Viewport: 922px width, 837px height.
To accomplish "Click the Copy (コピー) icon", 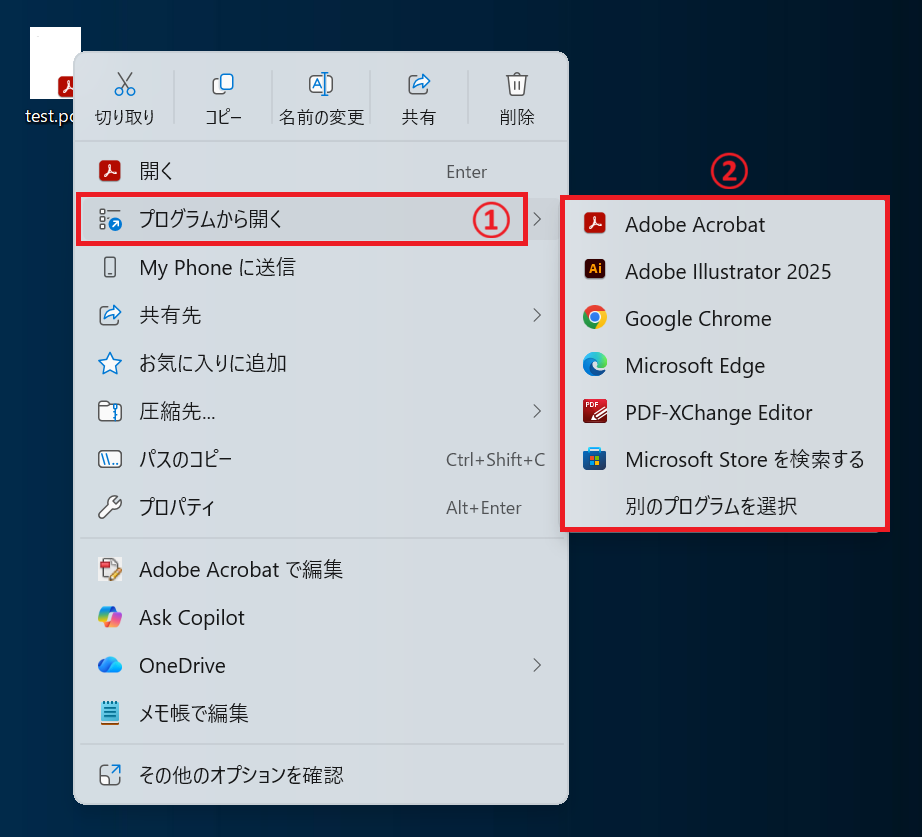I will (222, 85).
